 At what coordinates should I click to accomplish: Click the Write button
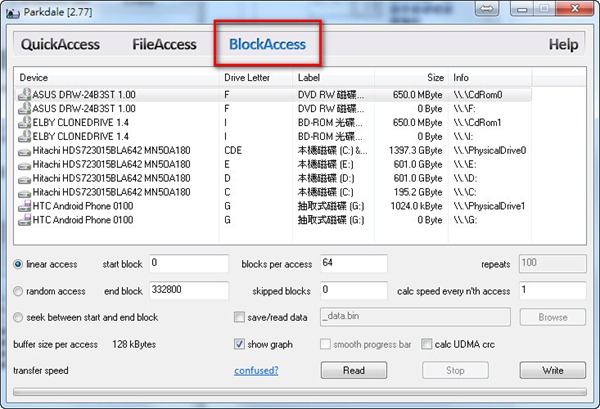tap(553, 370)
